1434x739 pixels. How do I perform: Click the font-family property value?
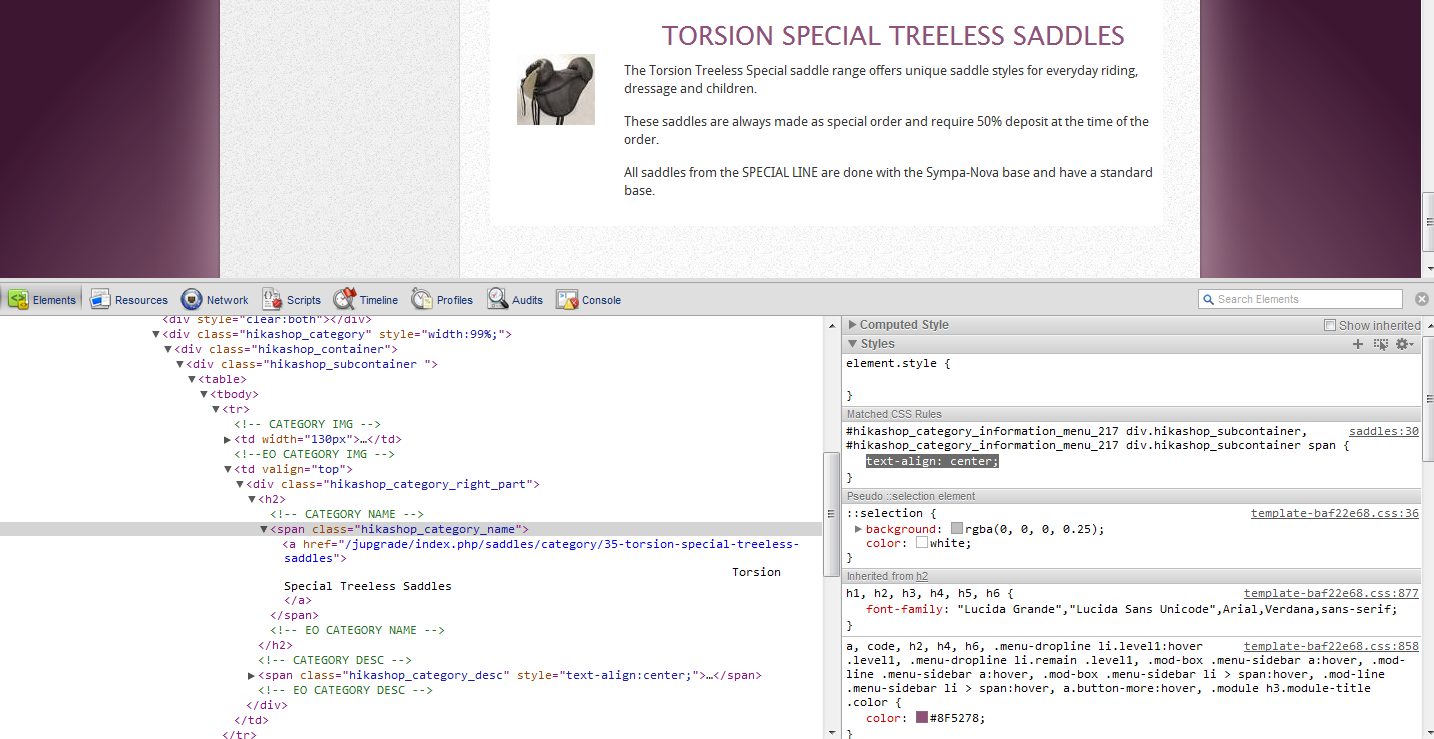(1176, 608)
